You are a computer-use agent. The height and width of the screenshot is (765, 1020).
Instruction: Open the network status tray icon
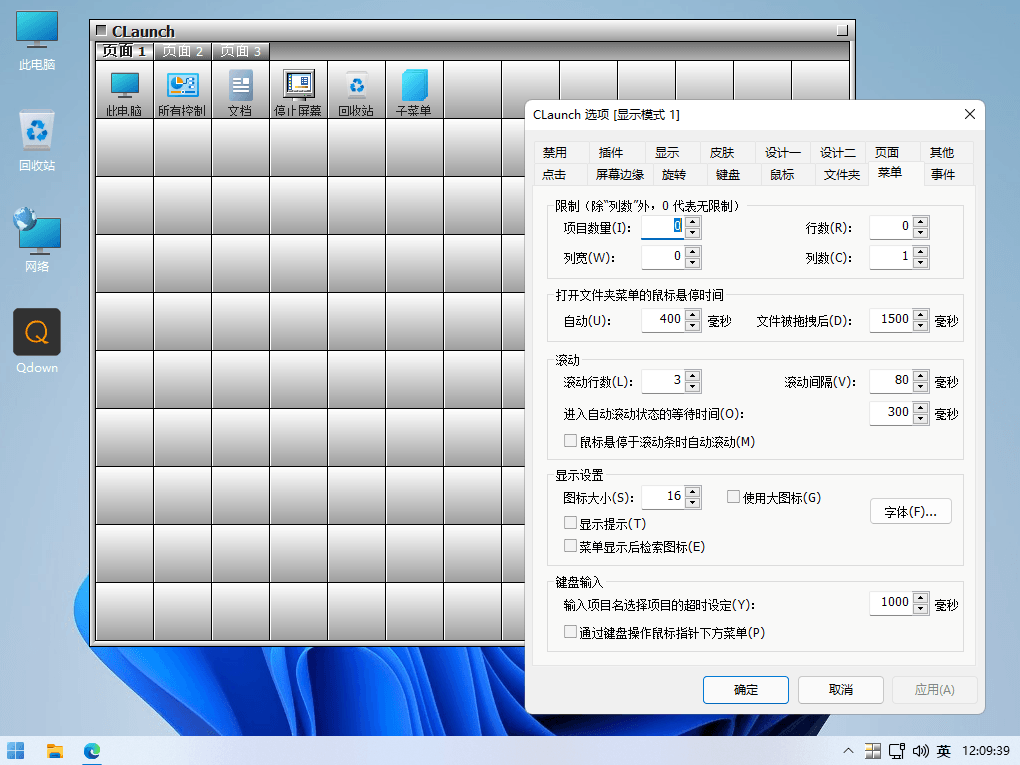[897, 751]
